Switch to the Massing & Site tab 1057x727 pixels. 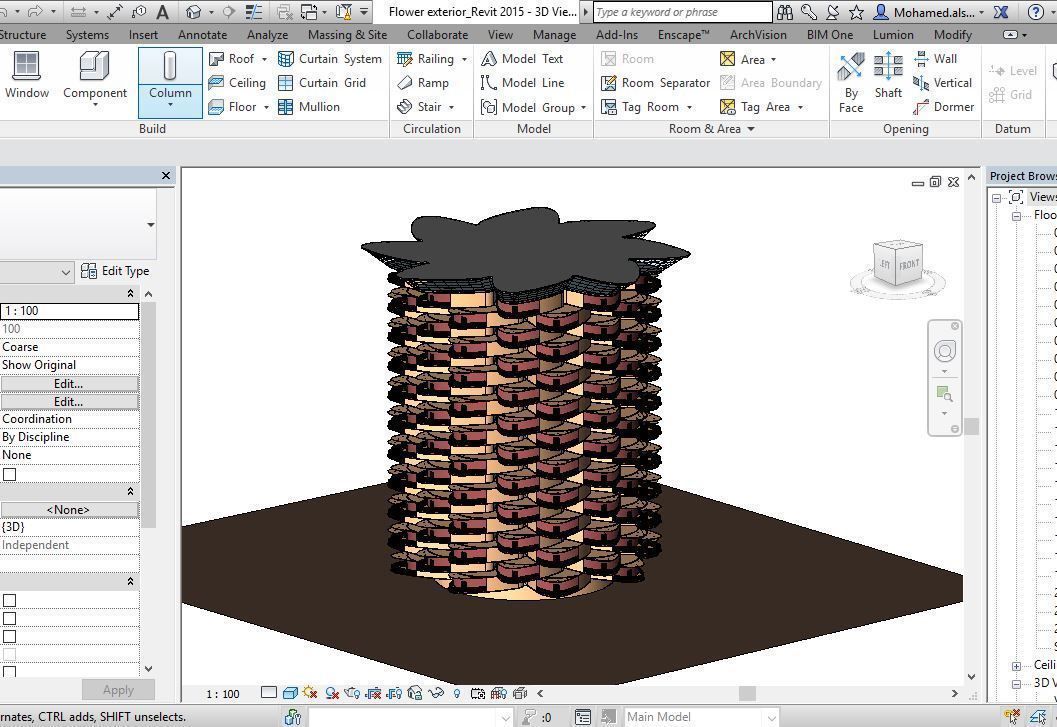[x=347, y=34]
